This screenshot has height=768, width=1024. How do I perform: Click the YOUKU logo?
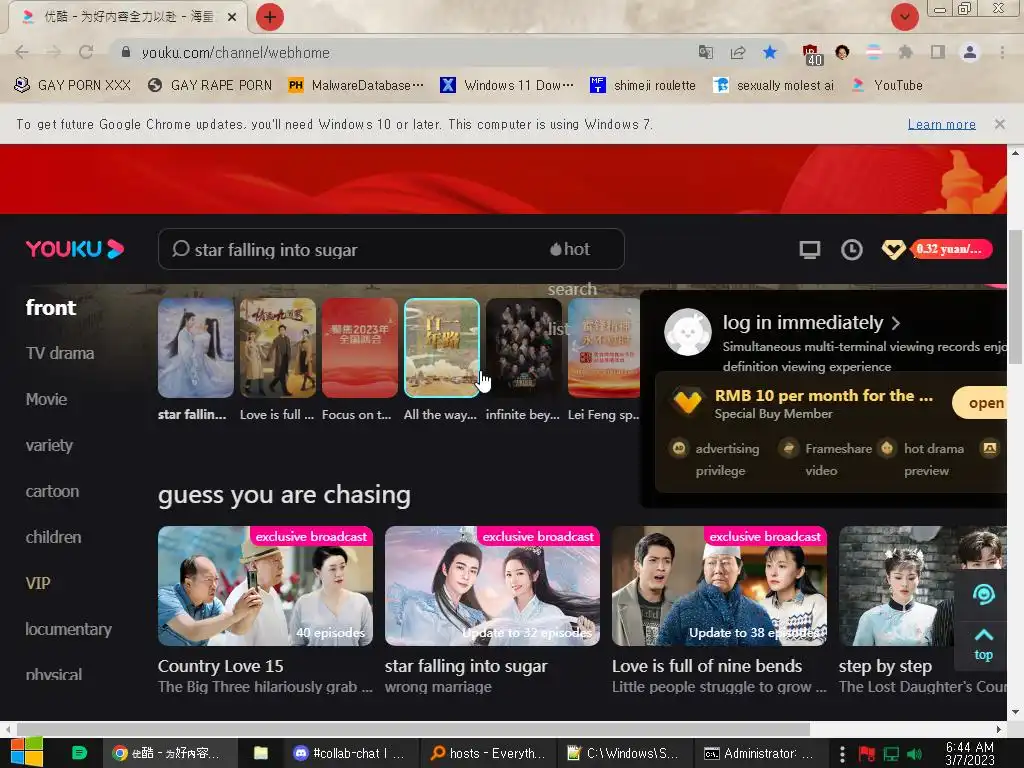click(75, 249)
